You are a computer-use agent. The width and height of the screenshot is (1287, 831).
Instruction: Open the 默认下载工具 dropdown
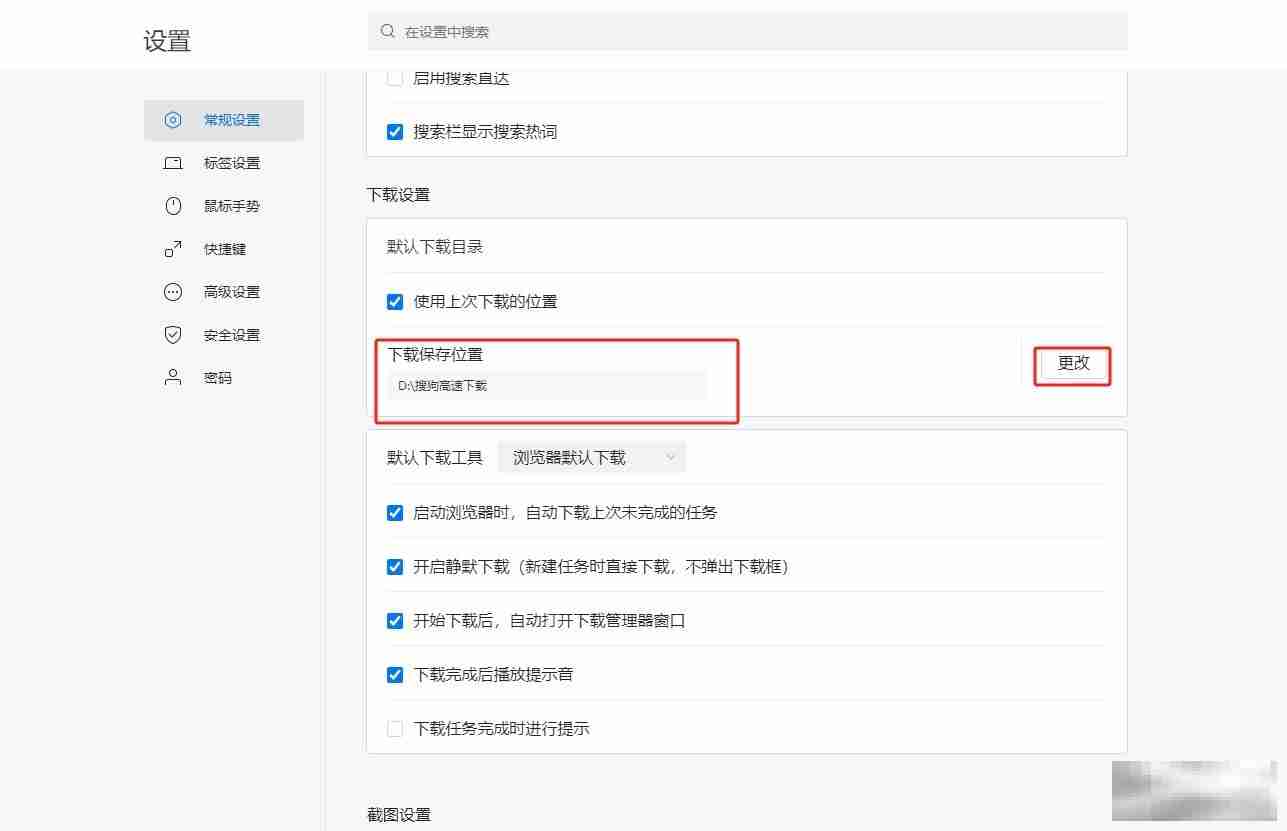pyautogui.click(x=592, y=458)
